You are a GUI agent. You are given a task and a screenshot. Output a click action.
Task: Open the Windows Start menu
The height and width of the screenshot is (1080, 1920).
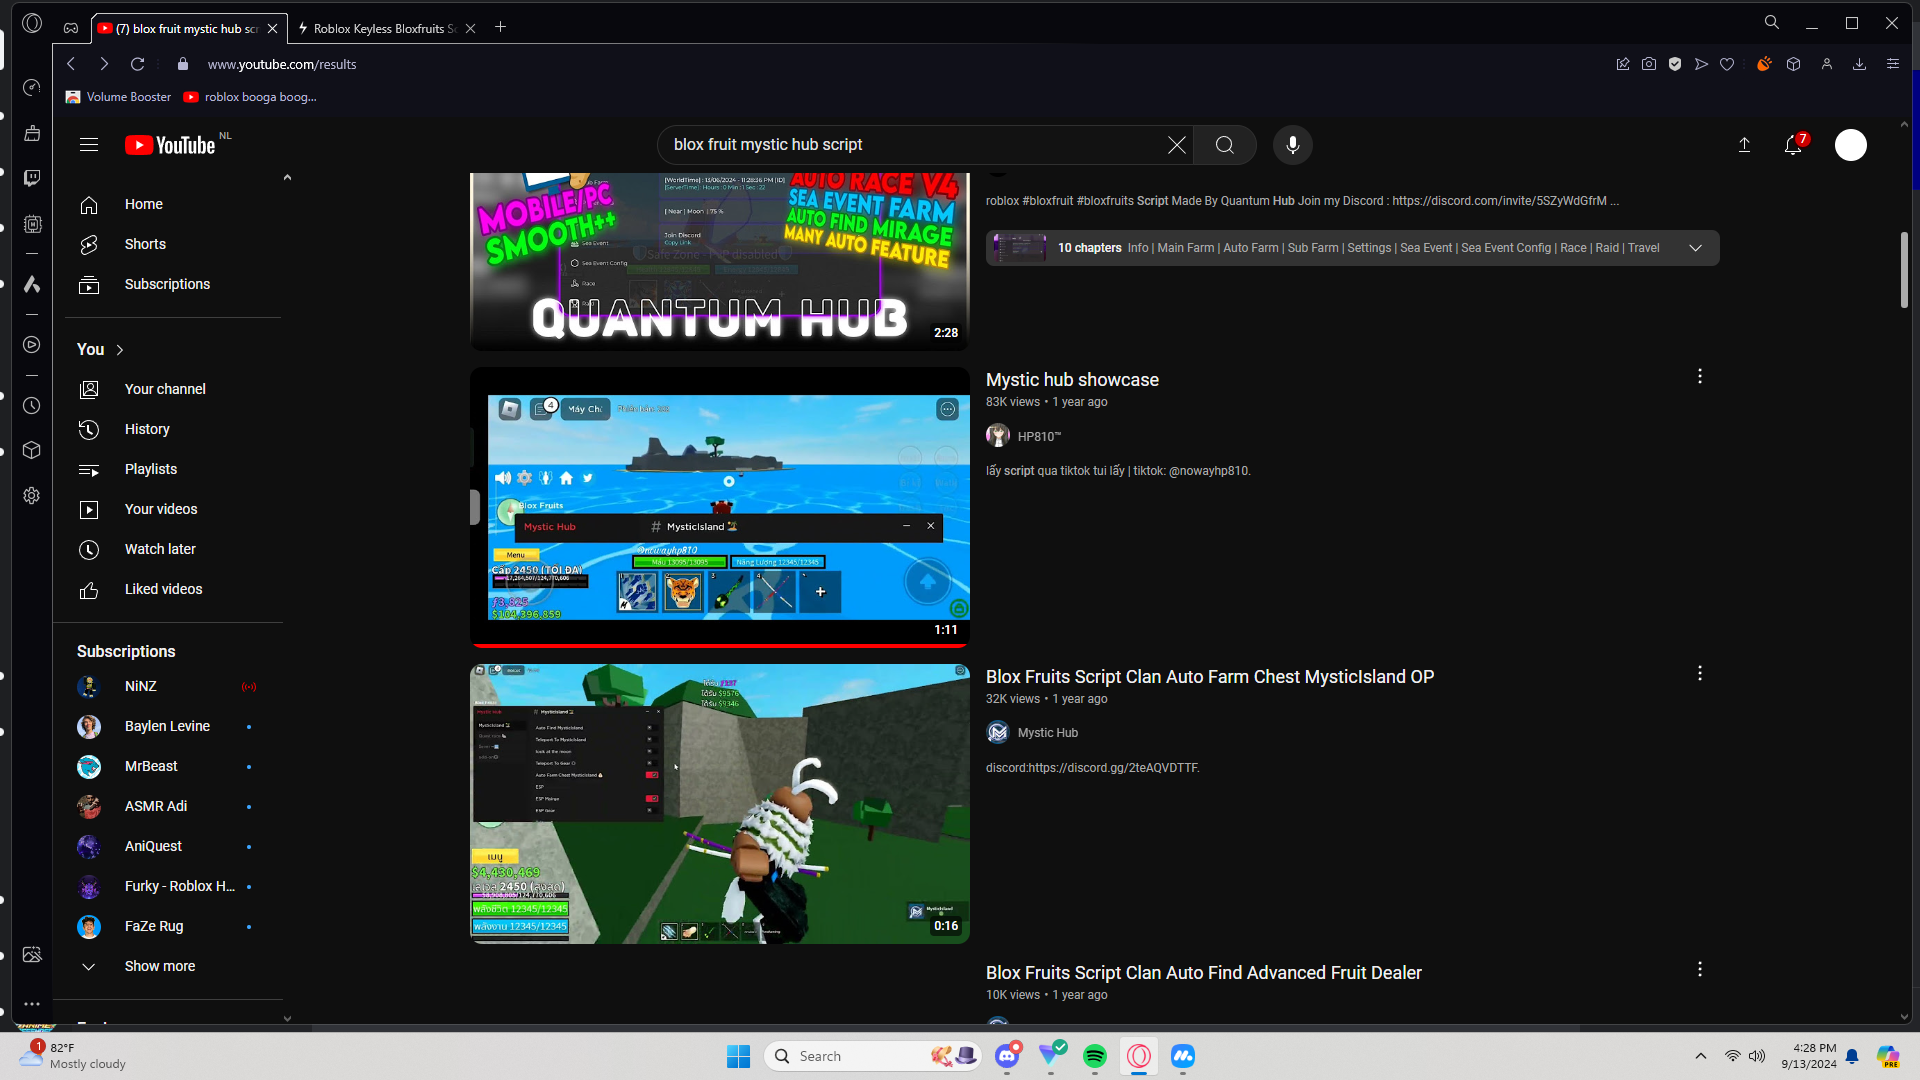(739, 1056)
